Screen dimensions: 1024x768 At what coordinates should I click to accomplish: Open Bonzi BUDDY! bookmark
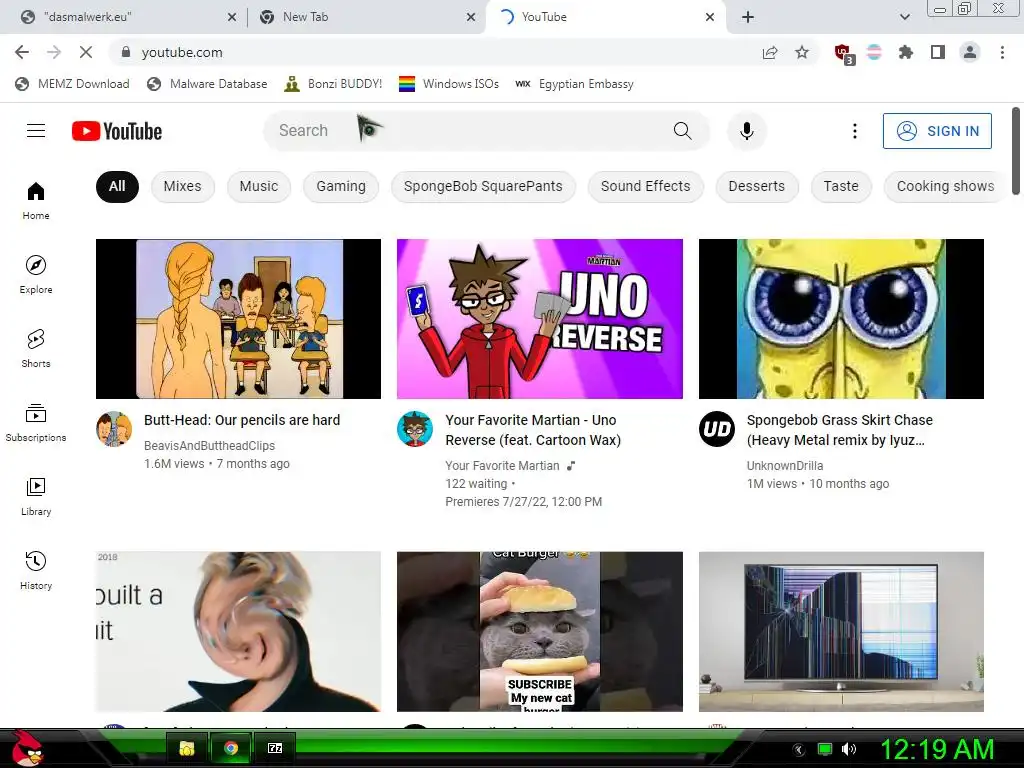tap(334, 84)
